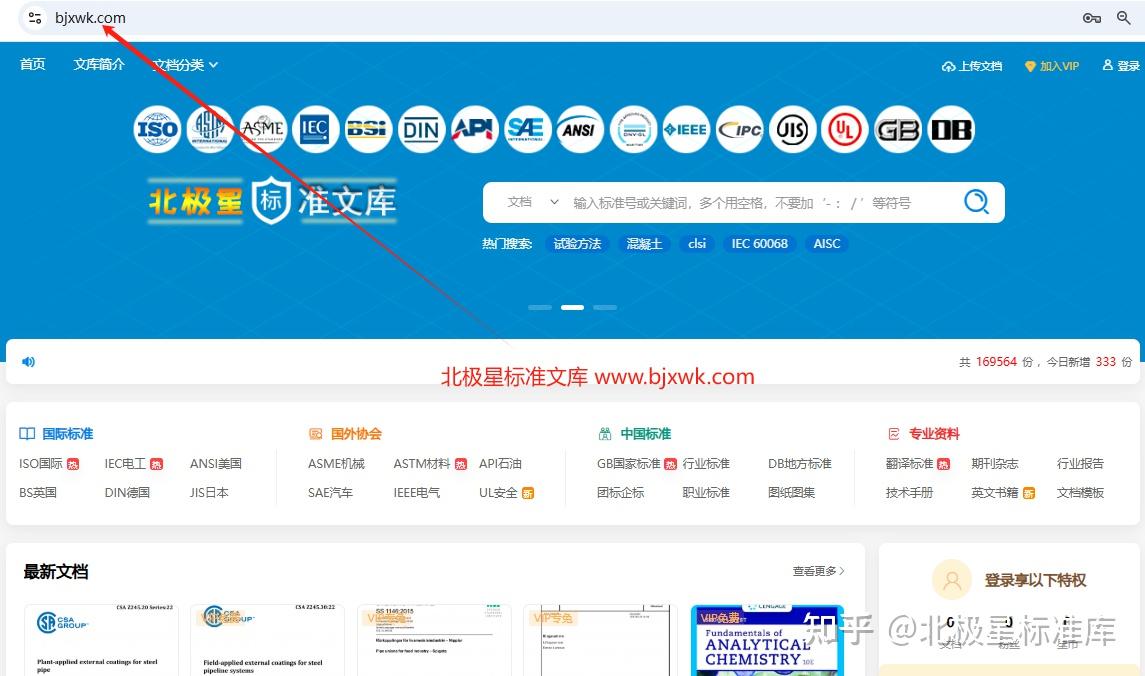
Task: Click the DIN logo icon
Action: pyautogui.click(x=421, y=129)
